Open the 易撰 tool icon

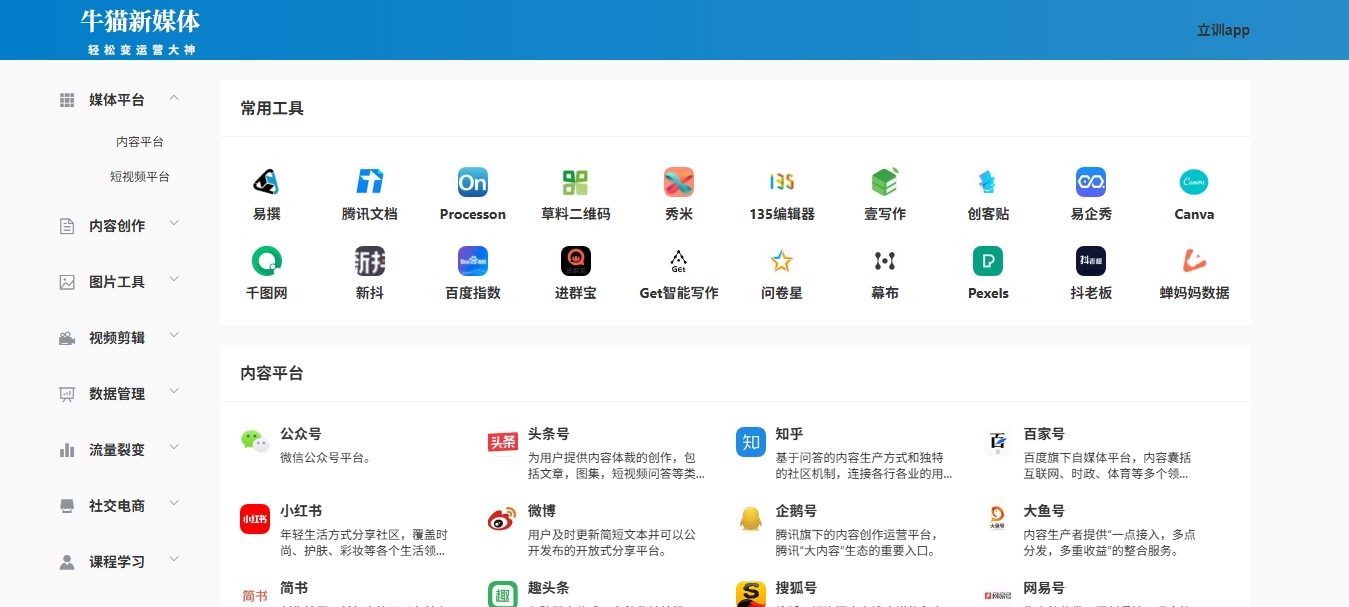[266, 182]
